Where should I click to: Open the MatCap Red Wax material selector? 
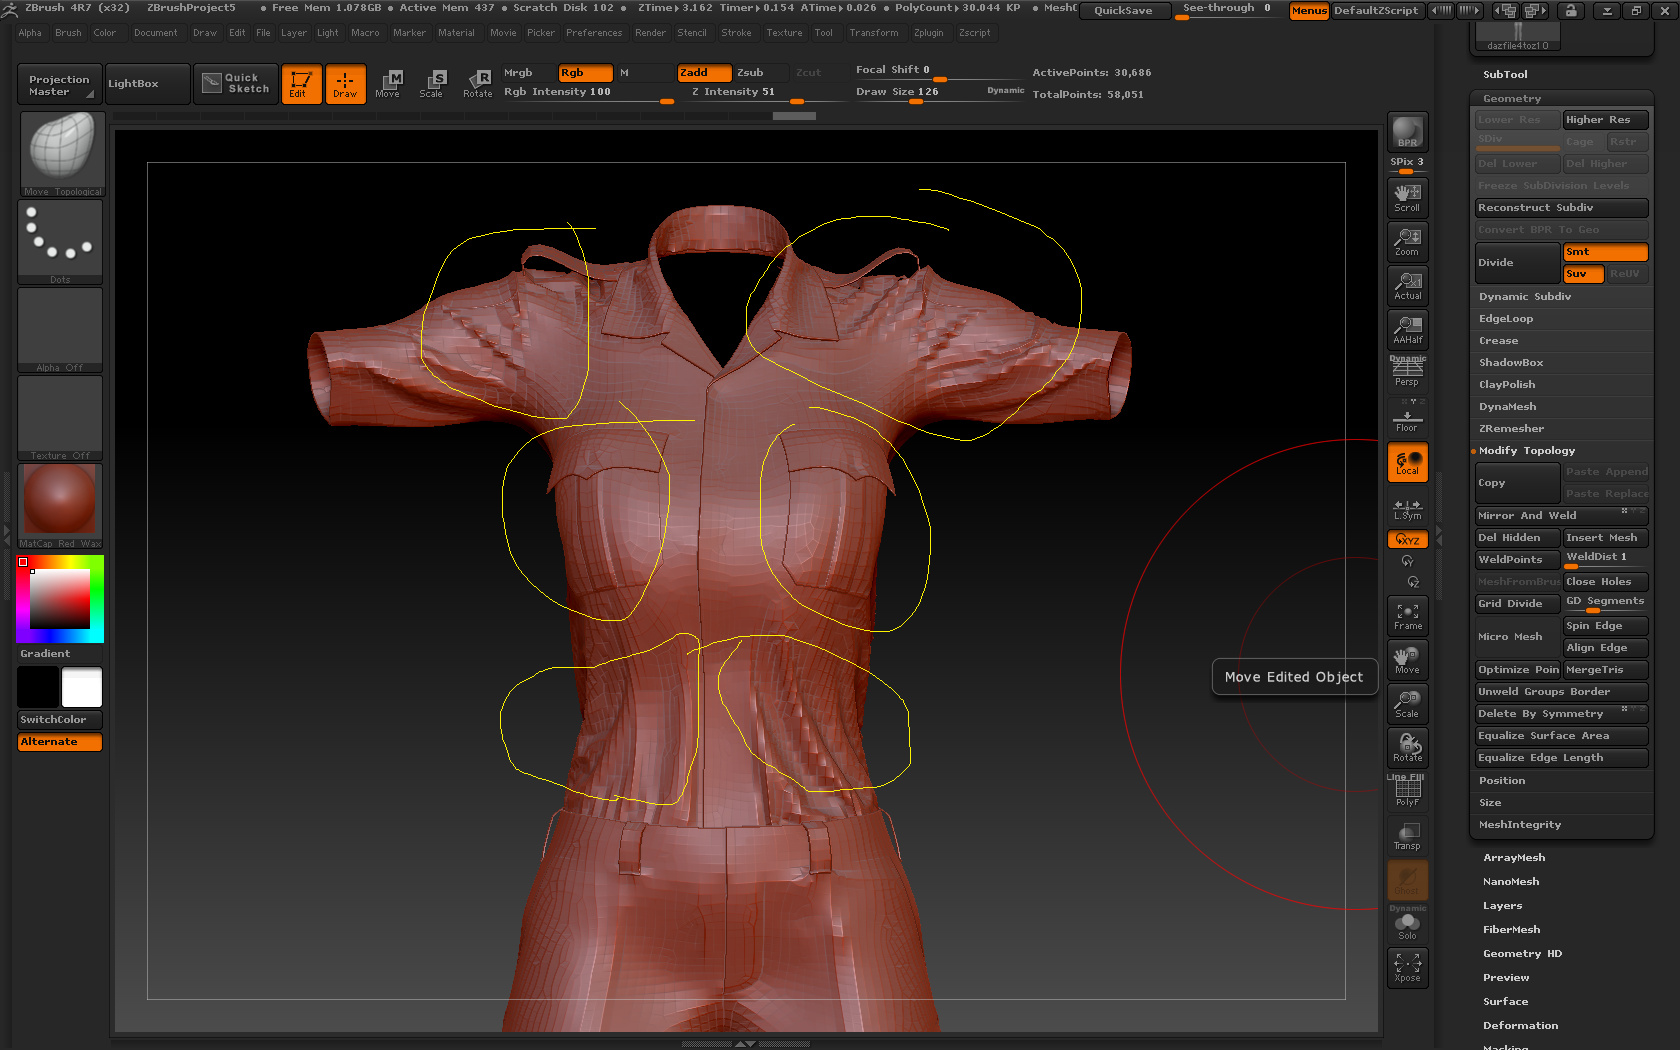[x=60, y=506]
